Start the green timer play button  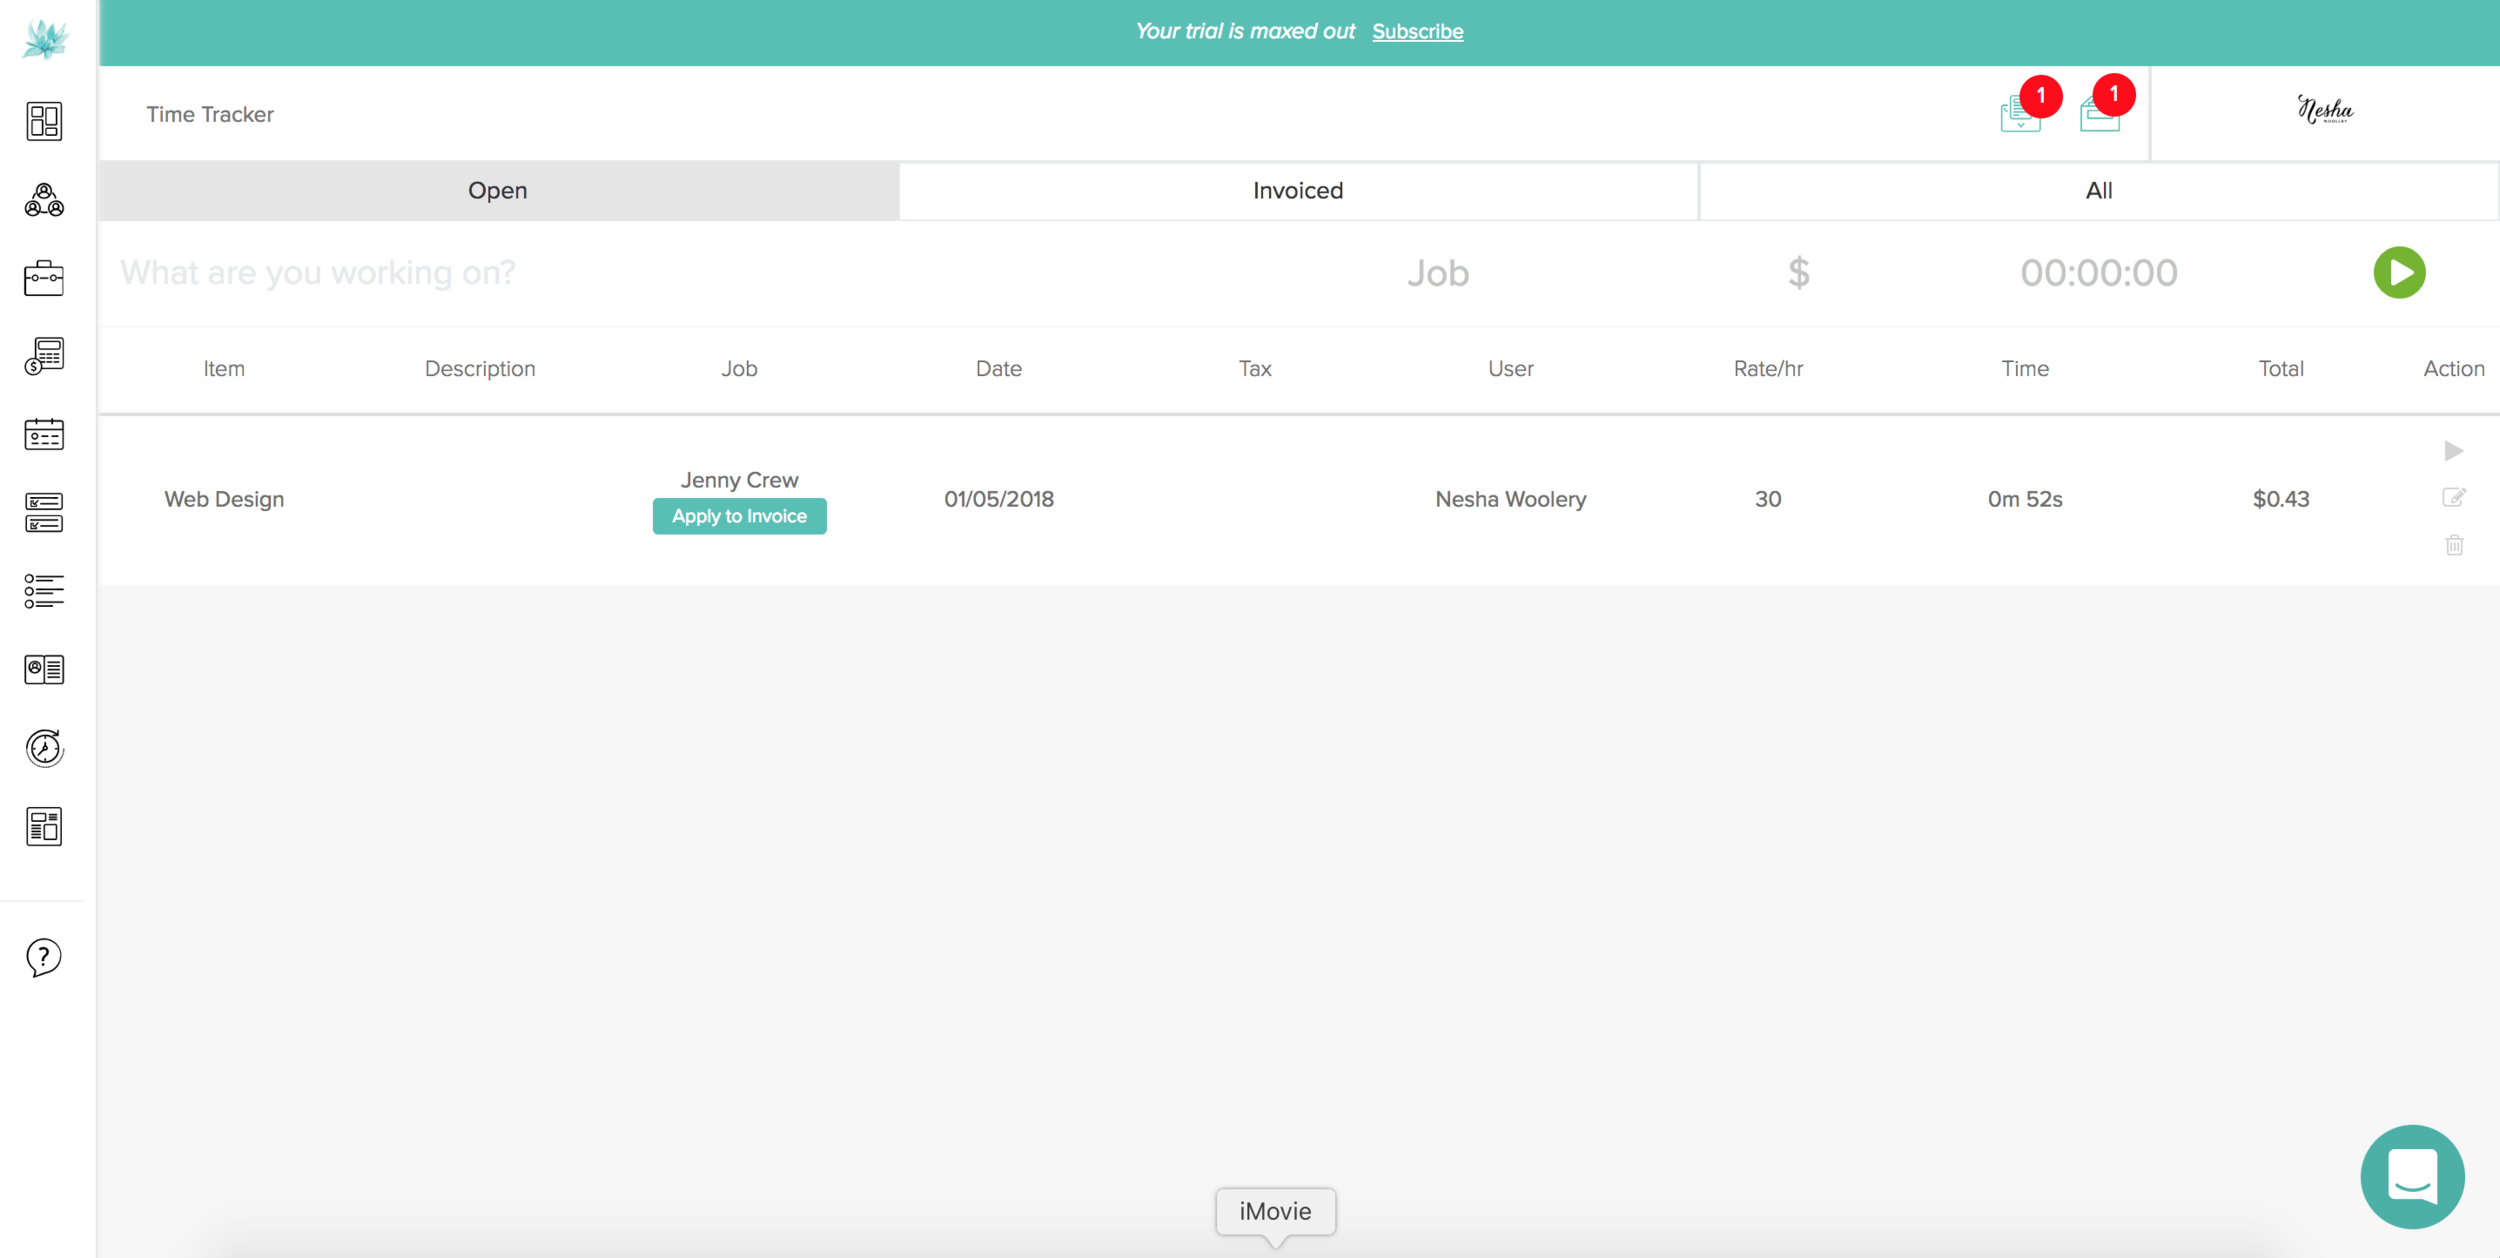(2399, 272)
